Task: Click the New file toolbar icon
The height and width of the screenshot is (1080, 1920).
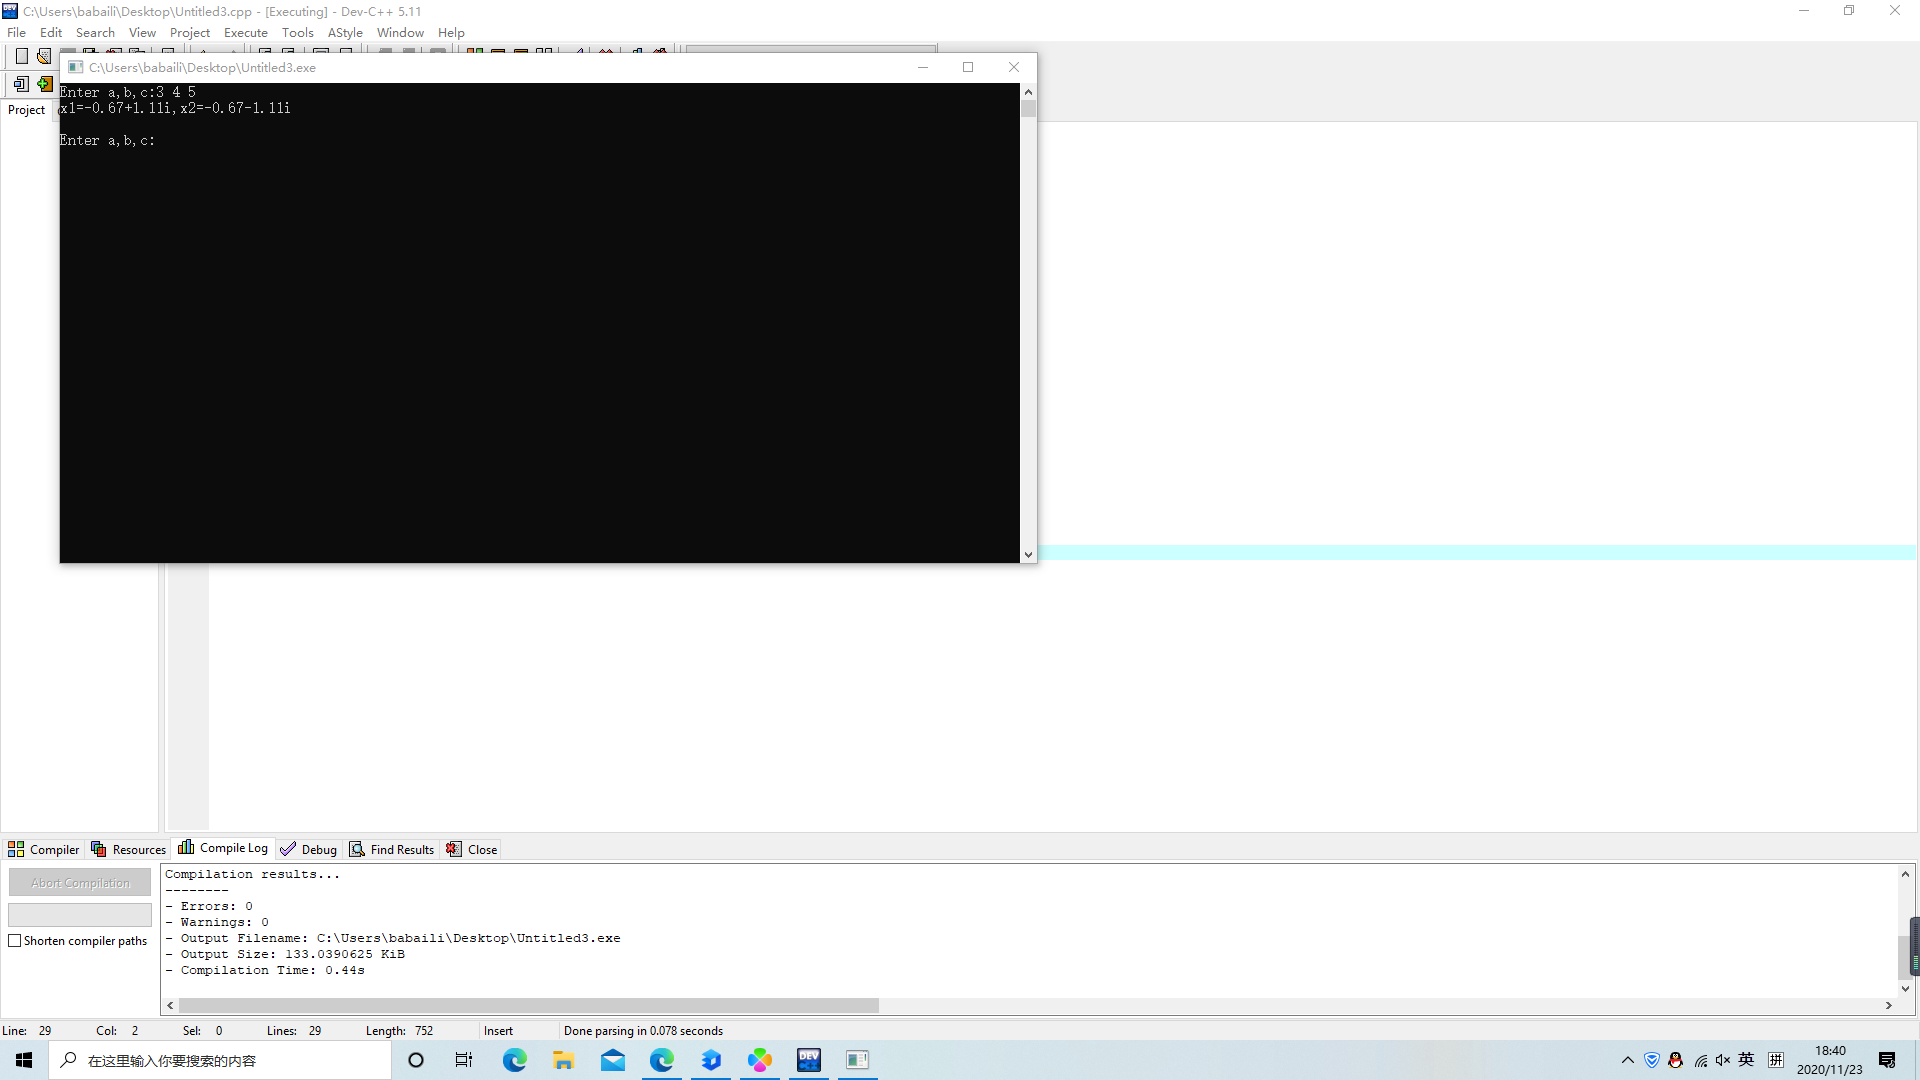Action: (21, 56)
